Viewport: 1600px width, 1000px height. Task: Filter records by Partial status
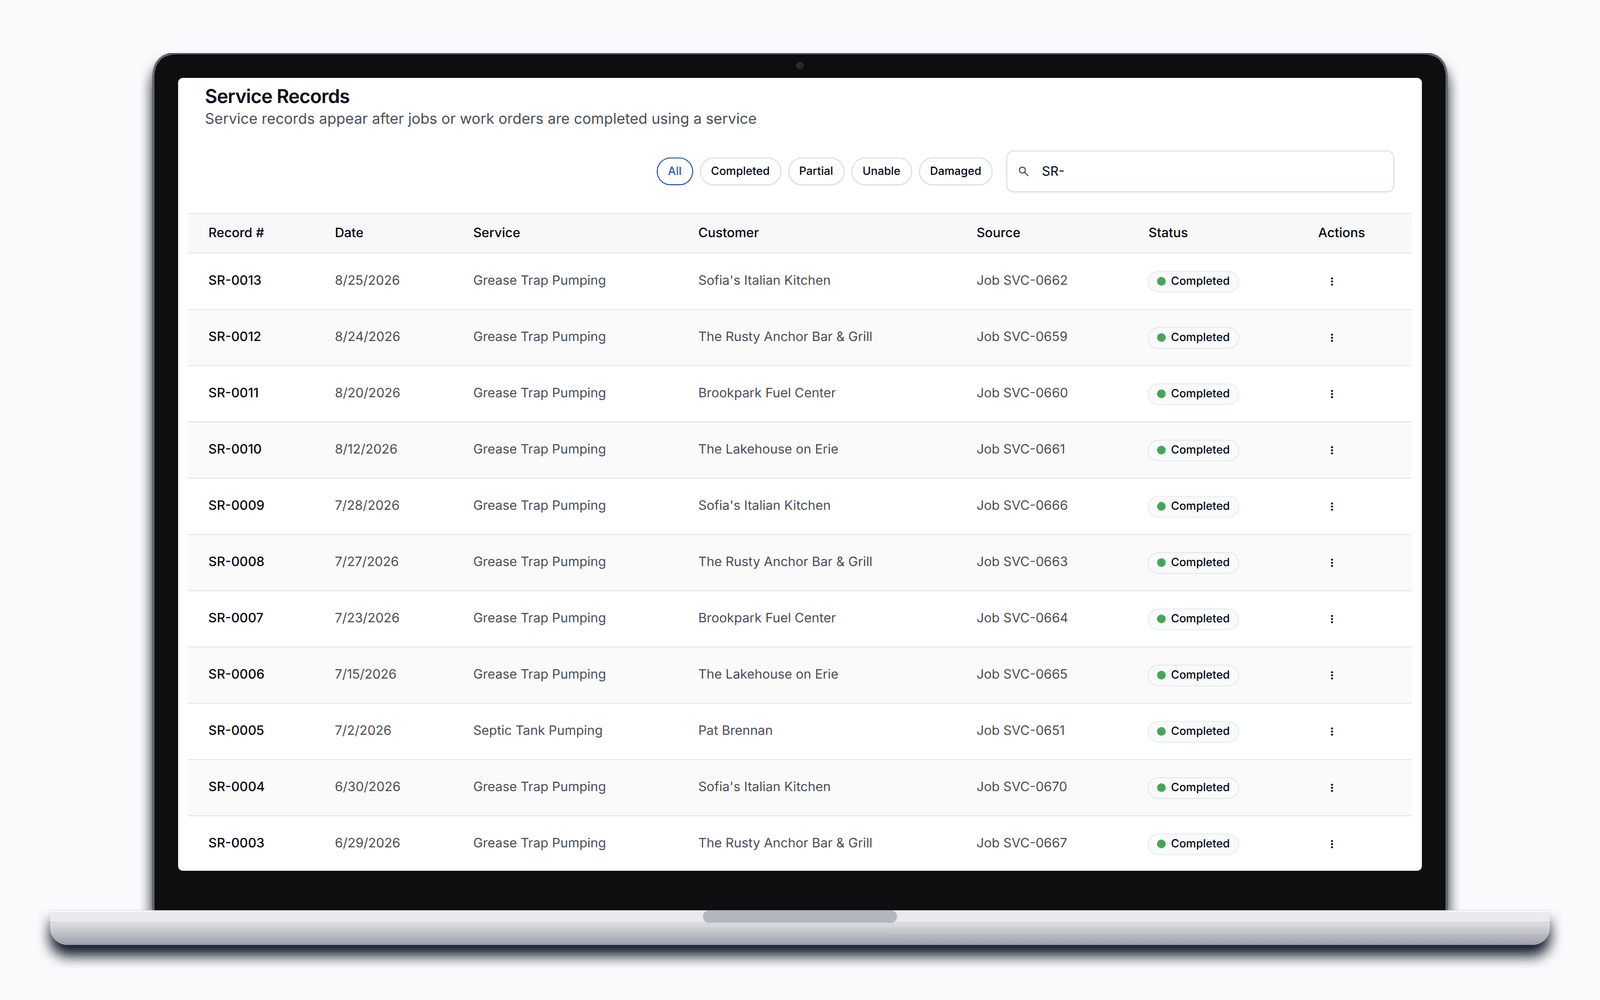point(816,171)
